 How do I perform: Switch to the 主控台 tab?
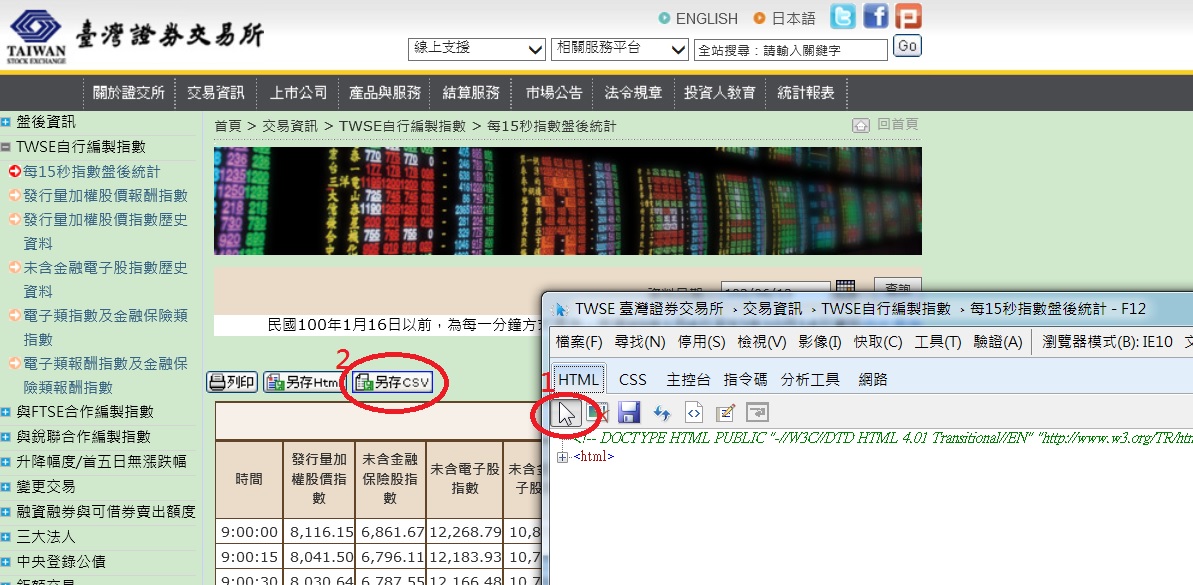[688, 379]
